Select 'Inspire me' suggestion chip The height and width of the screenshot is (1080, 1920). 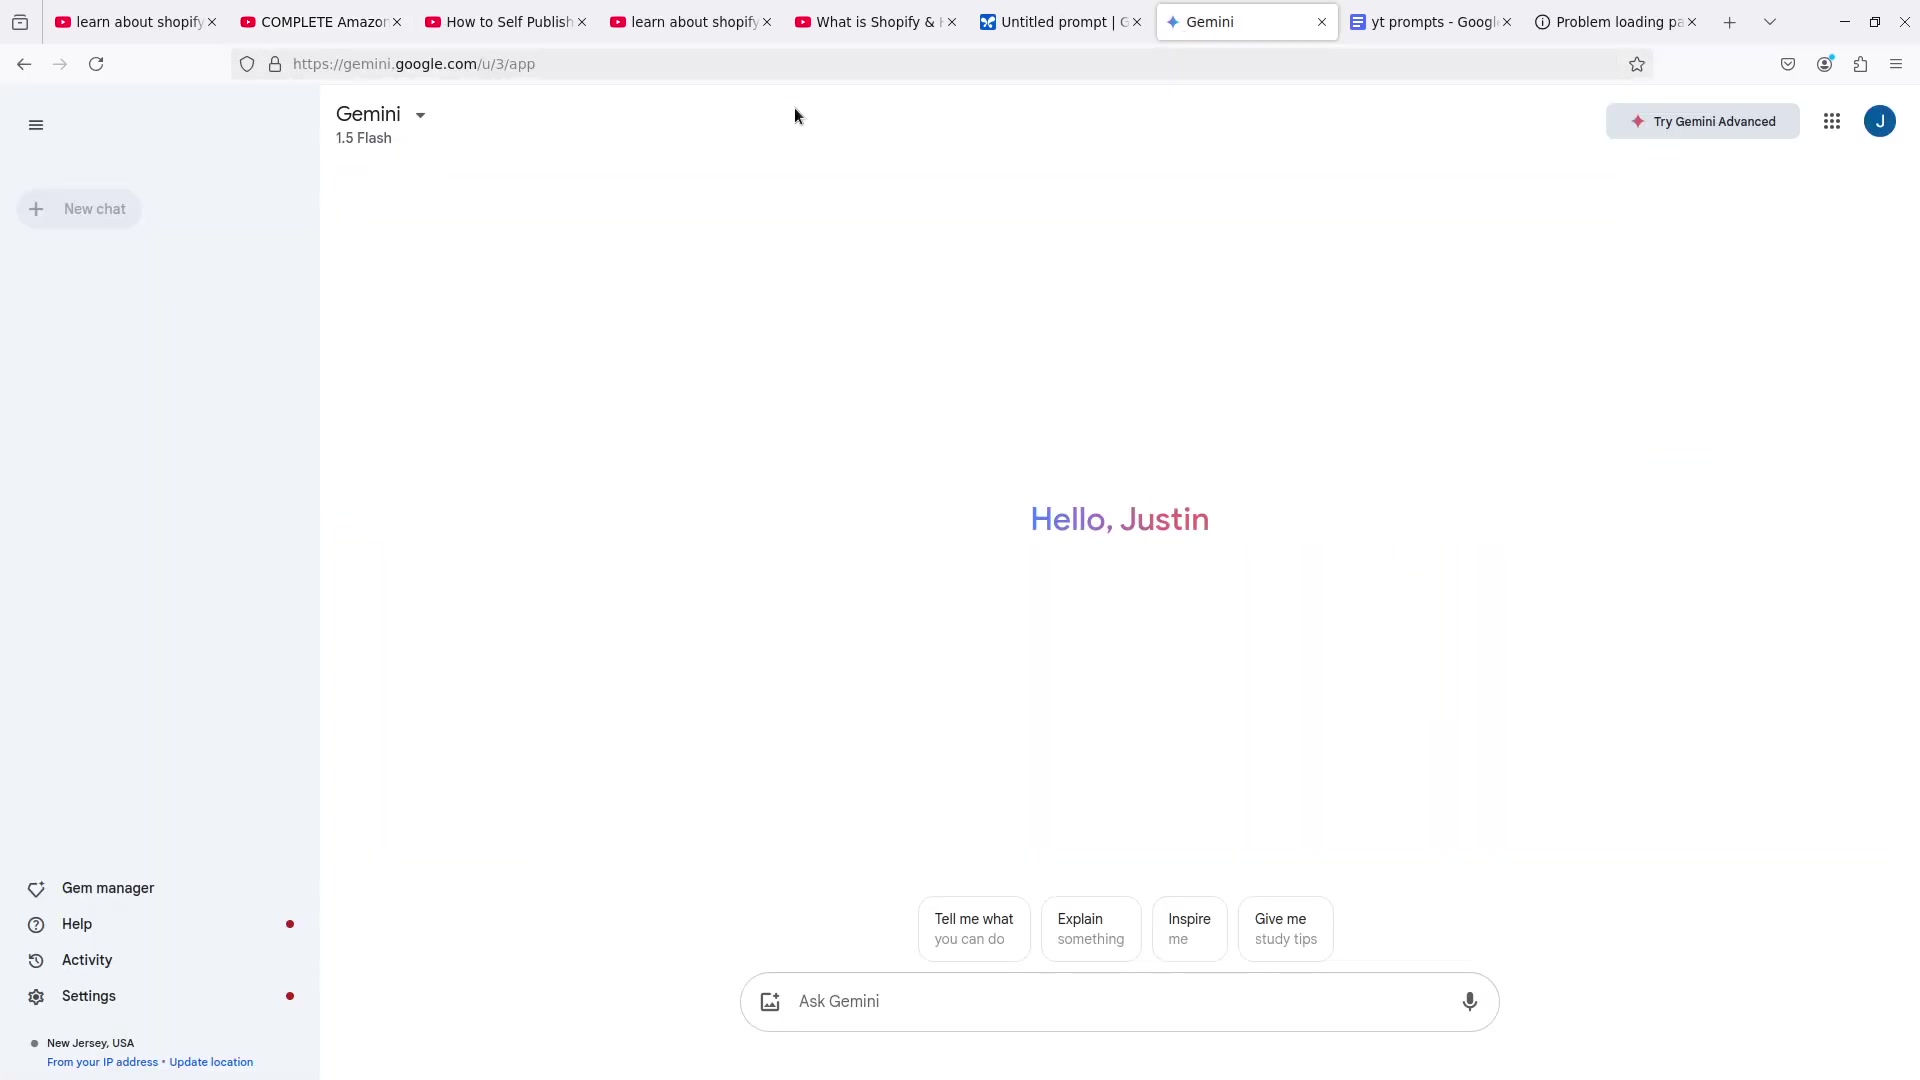coord(1189,929)
